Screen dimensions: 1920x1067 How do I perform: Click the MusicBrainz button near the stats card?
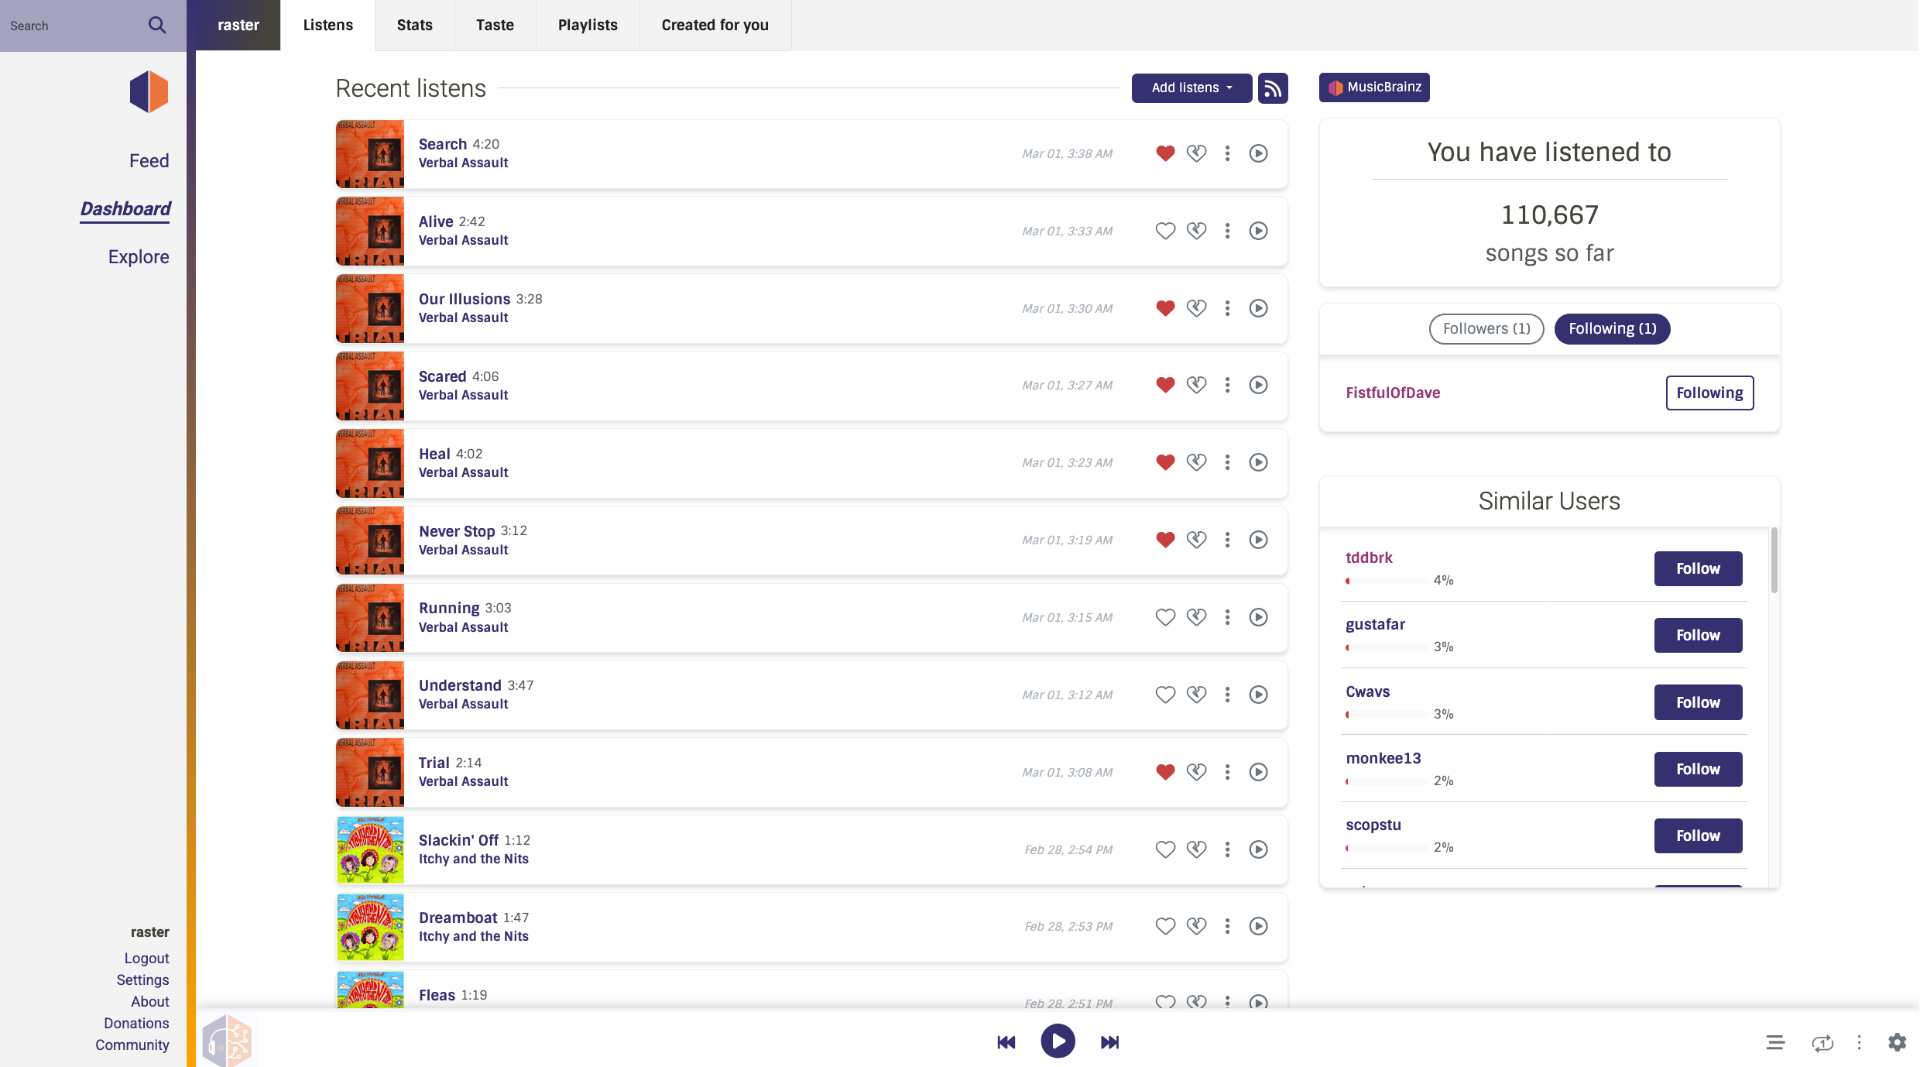(x=1373, y=87)
